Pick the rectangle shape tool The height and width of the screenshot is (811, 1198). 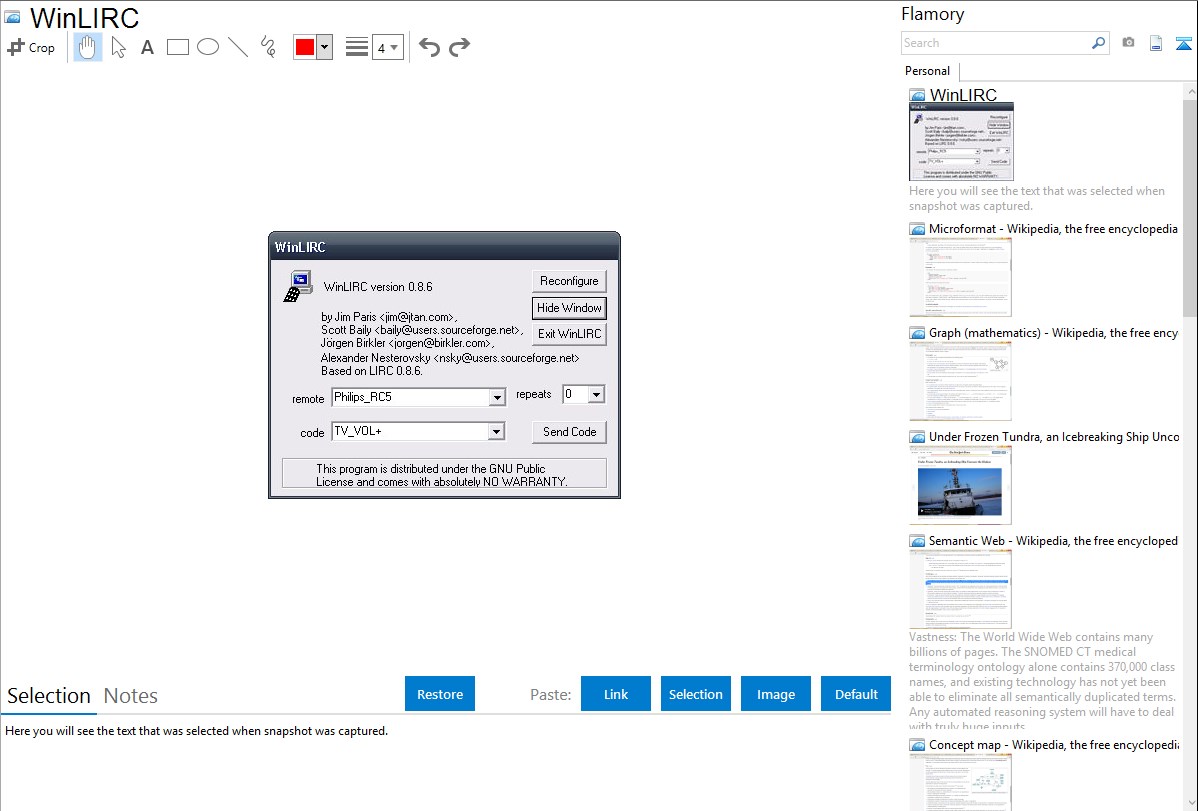178,47
